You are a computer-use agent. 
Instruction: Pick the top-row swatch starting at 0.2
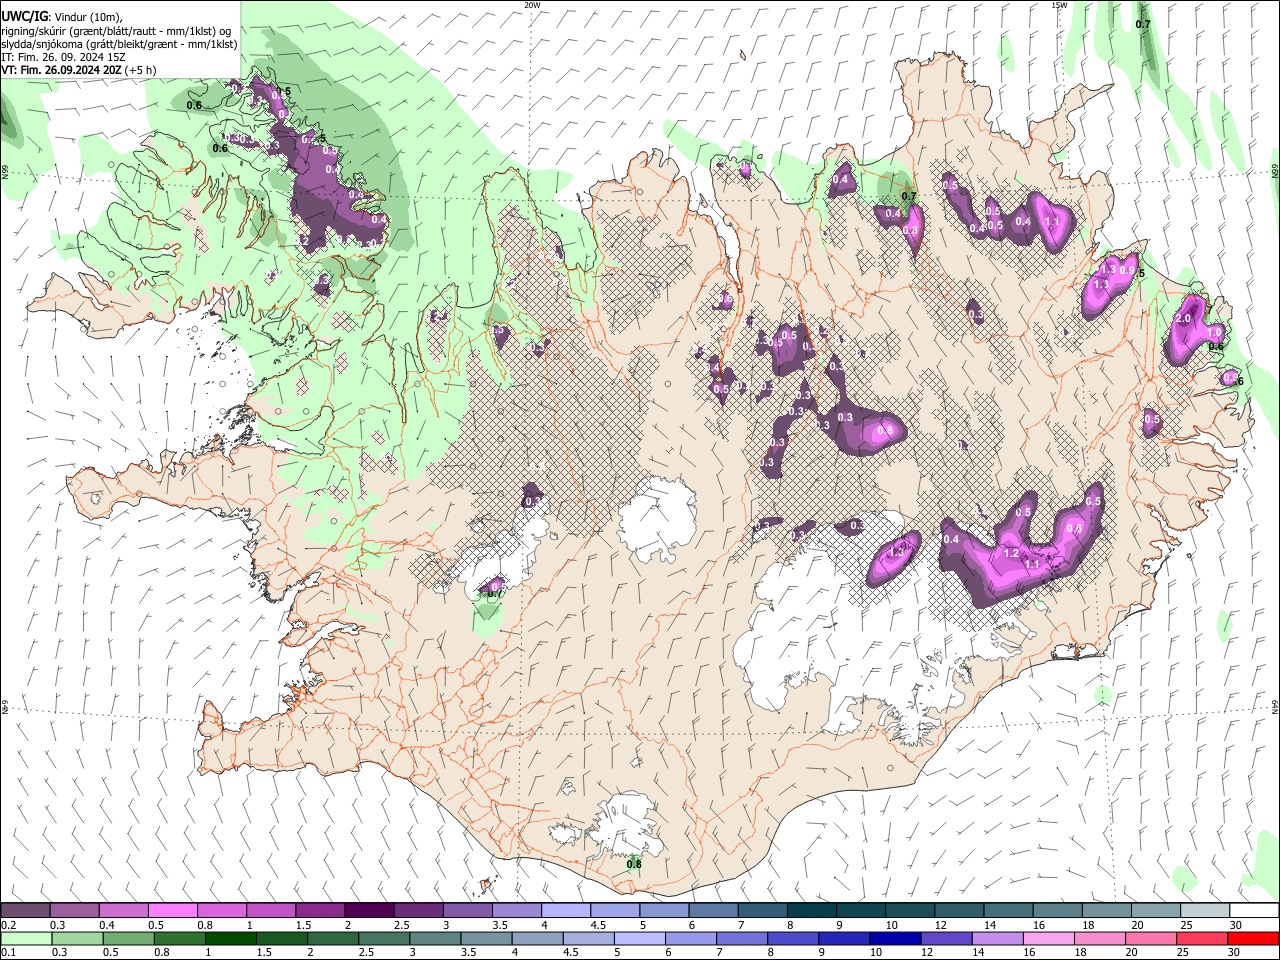25,911
